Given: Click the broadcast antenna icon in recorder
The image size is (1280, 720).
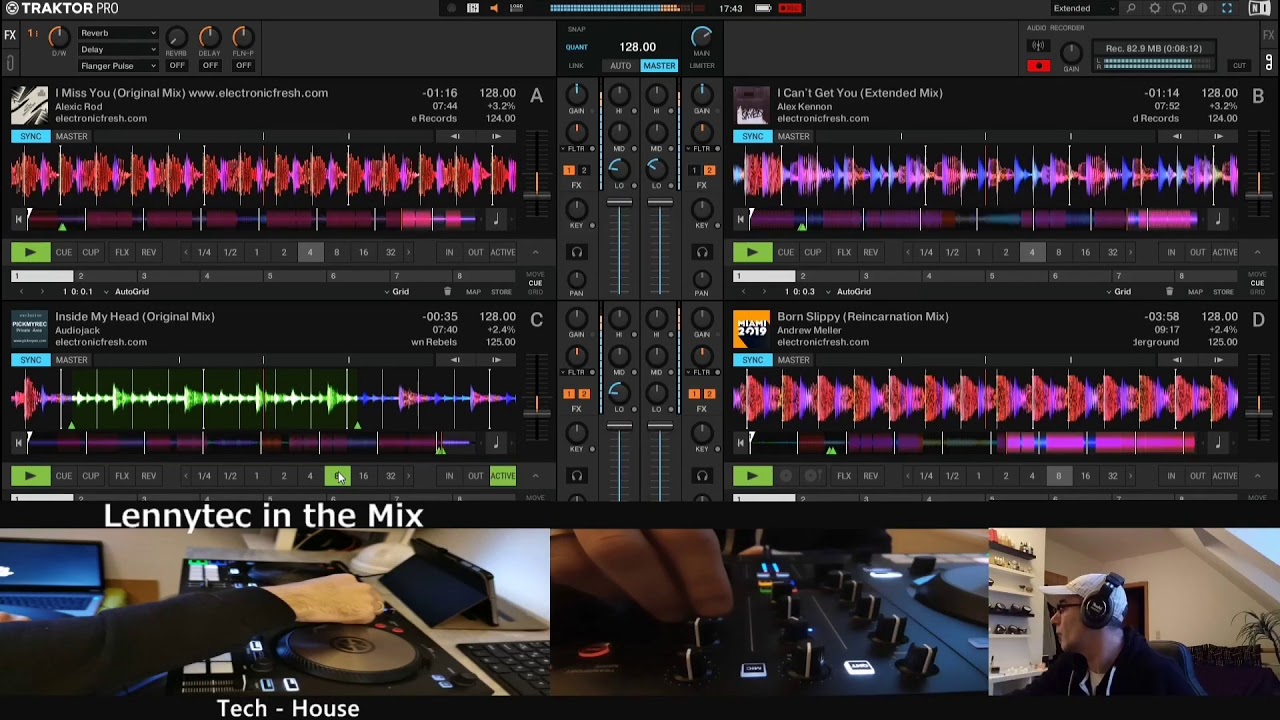Looking at the screenshot, I should click(1038, 46).
